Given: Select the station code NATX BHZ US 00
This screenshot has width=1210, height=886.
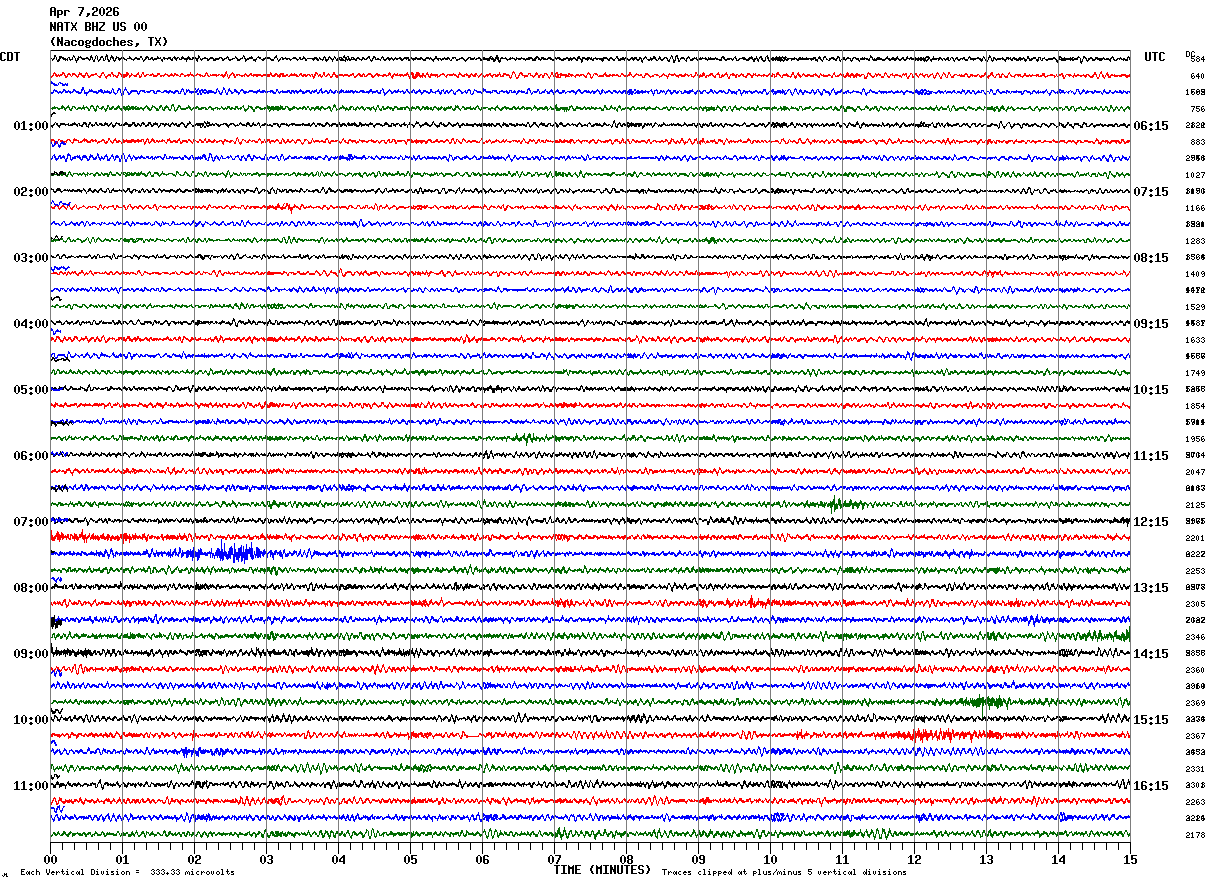Looking at the screenshot, I should coord(98,27).
